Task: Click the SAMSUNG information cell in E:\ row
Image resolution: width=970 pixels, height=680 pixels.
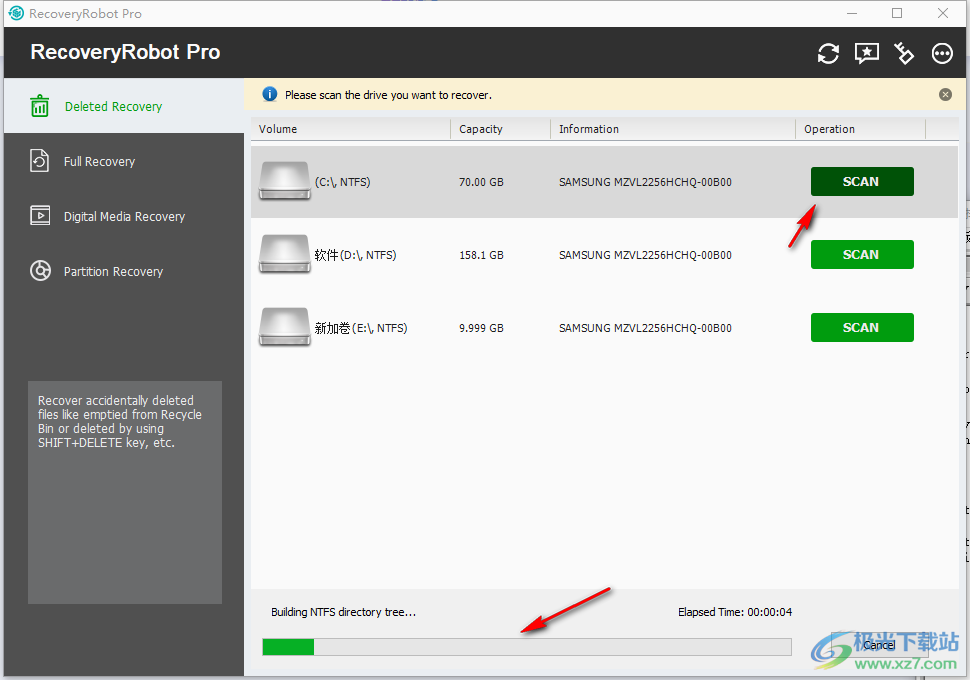Action: pos(645,328)
